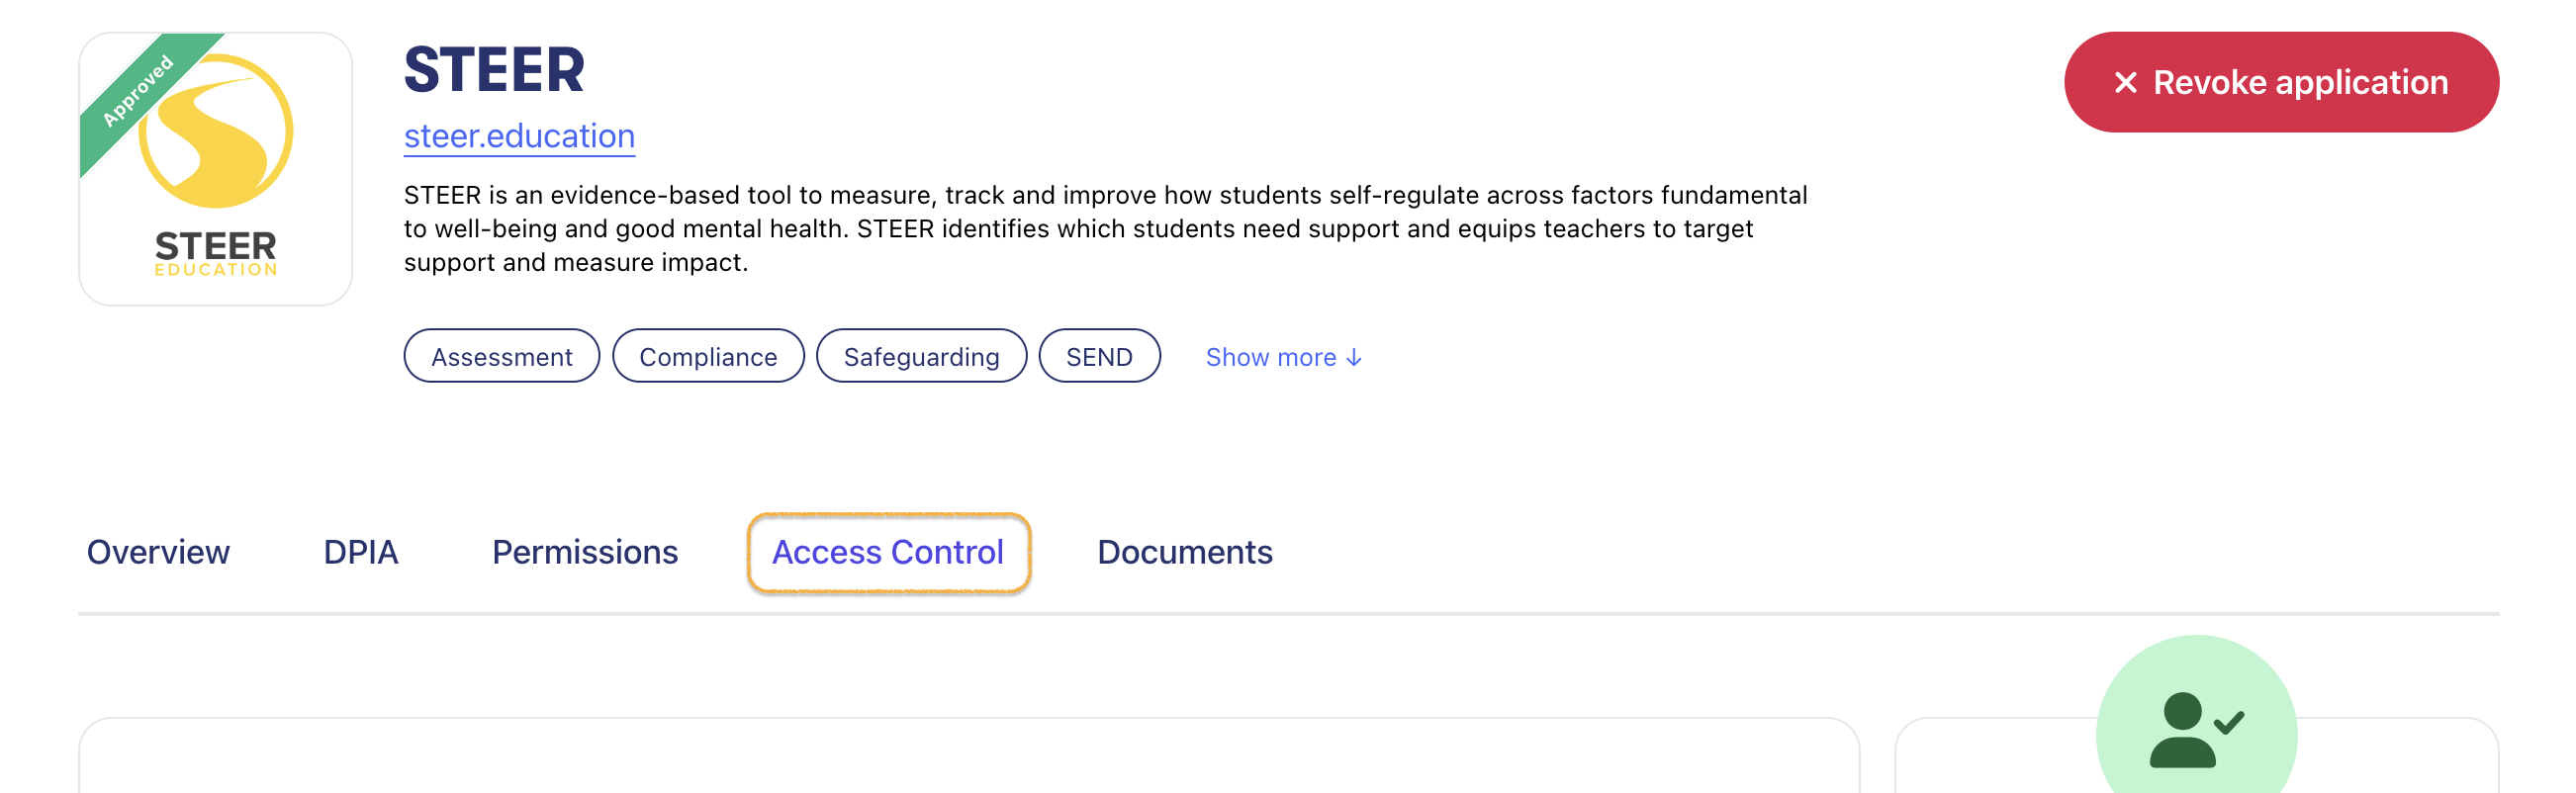
Task: Select the Safeguarding tag
Action: (x=921, y=356)
